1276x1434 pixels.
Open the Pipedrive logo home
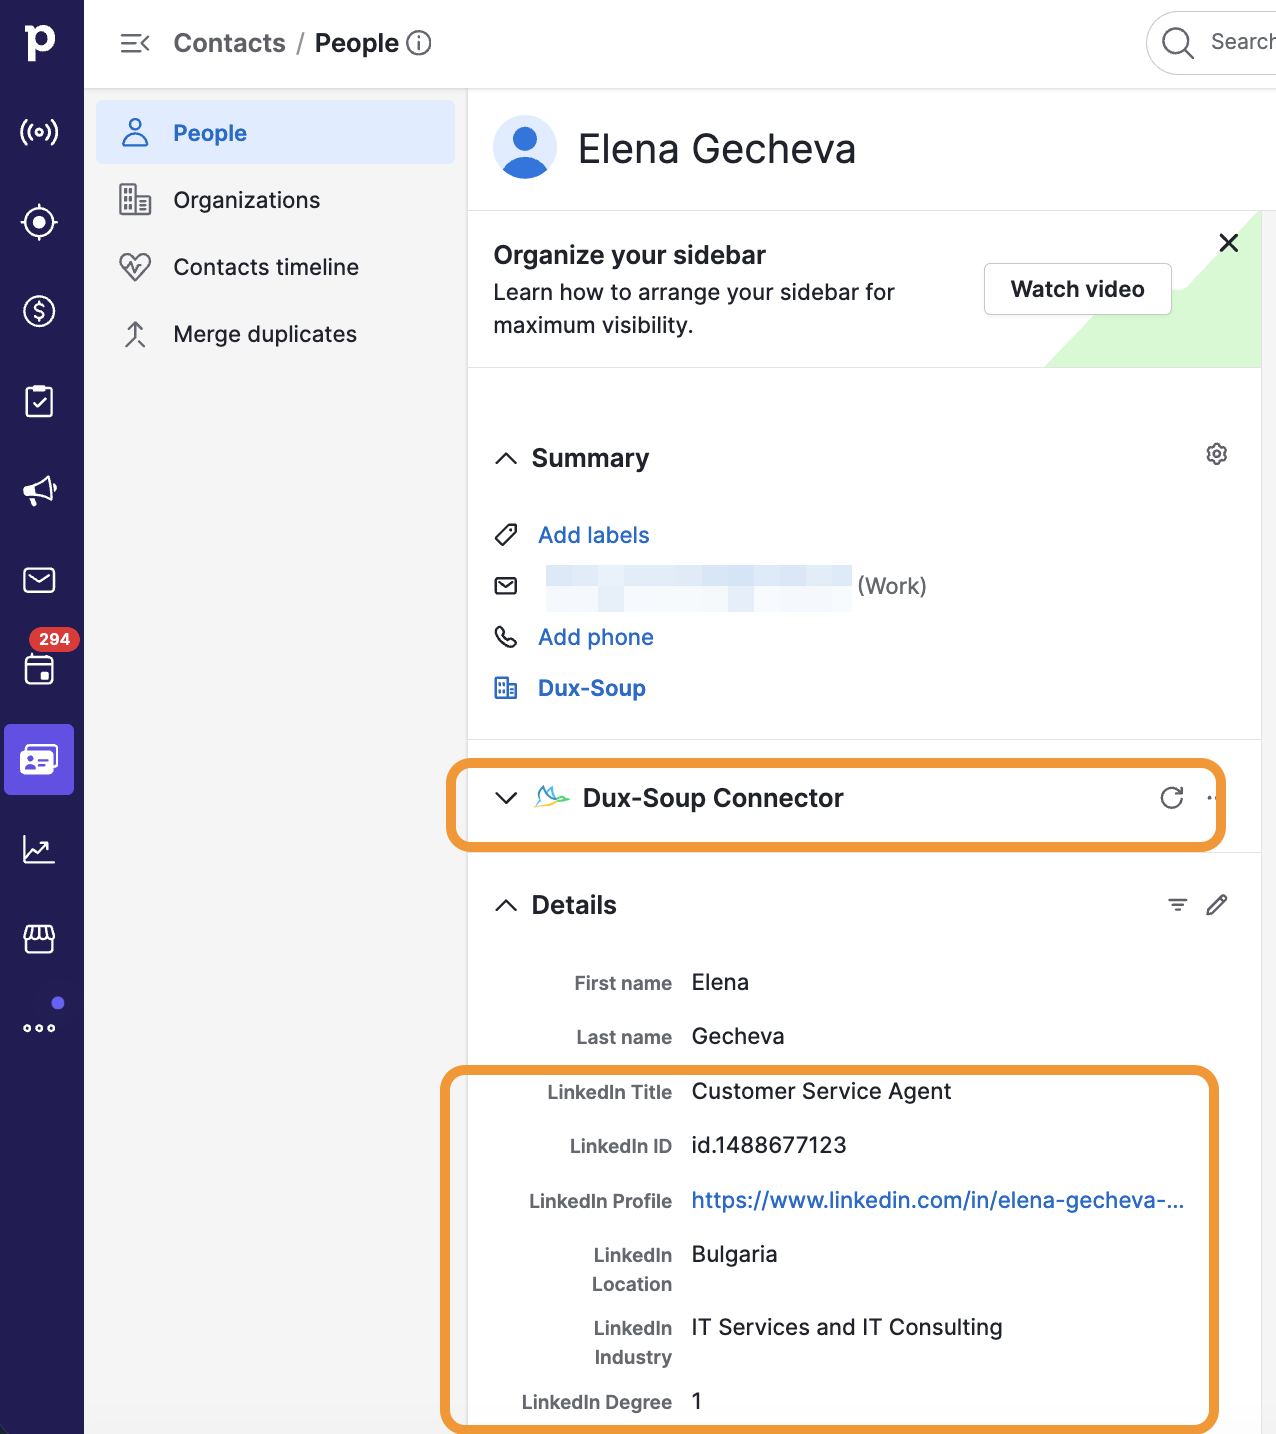40,42
